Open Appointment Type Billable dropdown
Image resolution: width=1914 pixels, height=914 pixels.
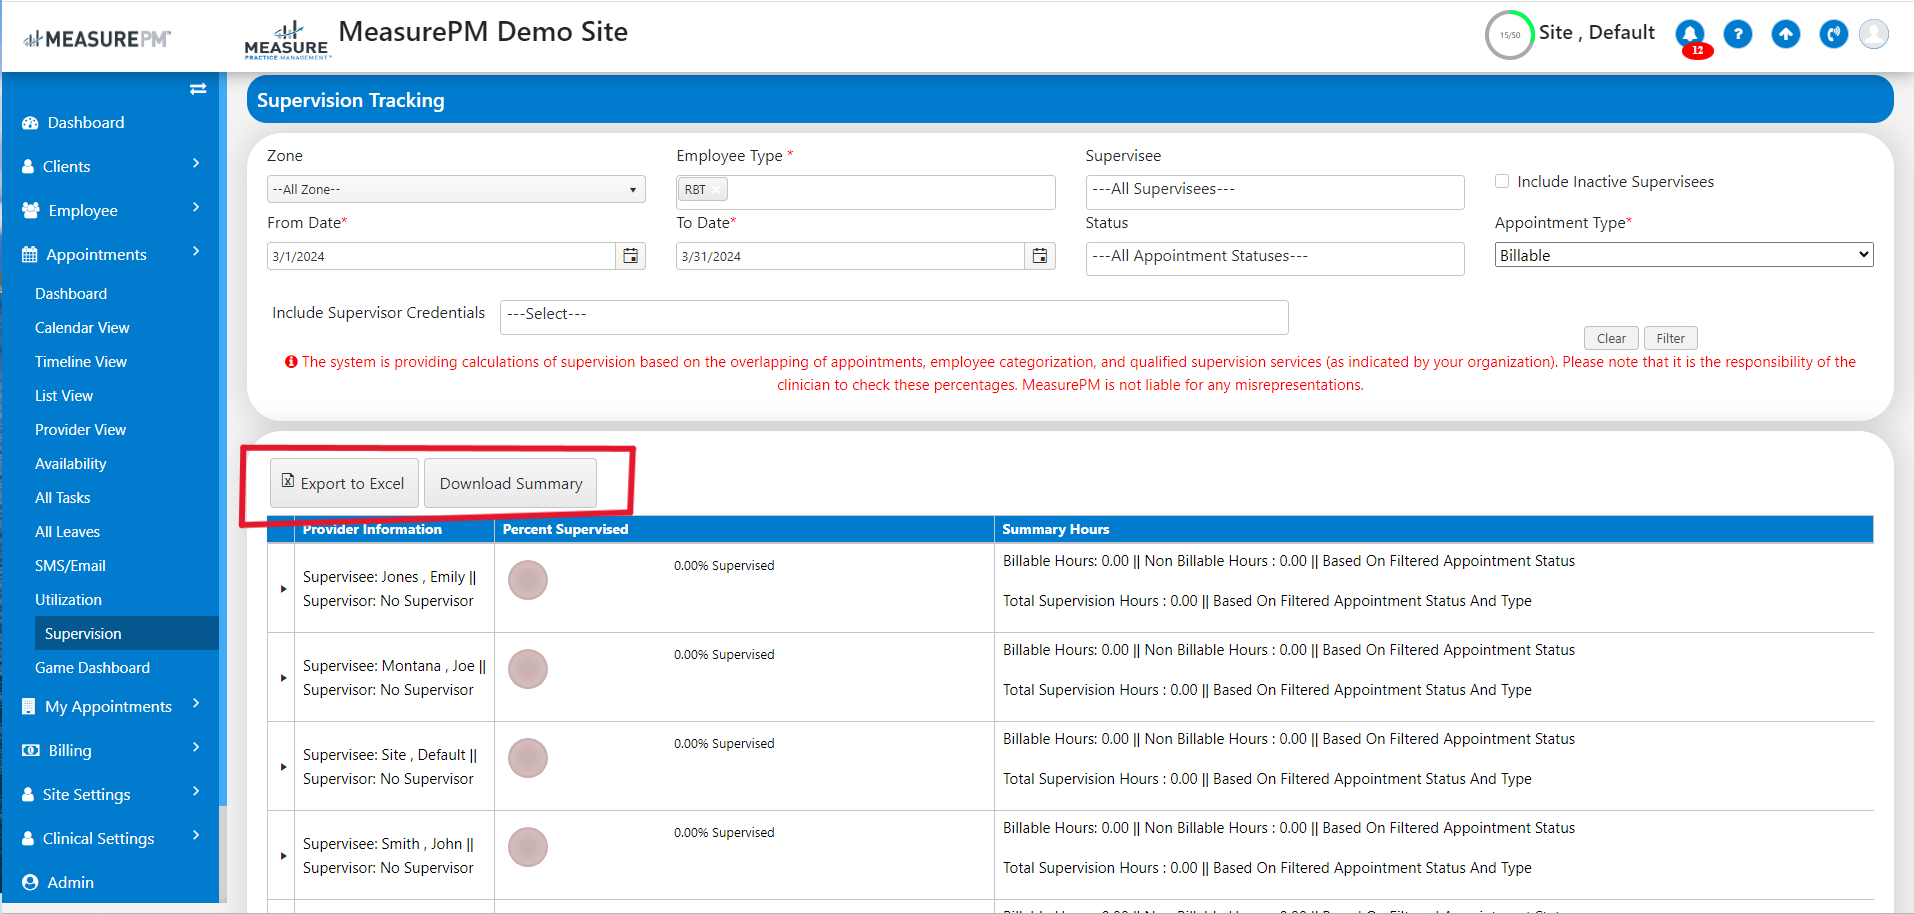coord(1684,255)
